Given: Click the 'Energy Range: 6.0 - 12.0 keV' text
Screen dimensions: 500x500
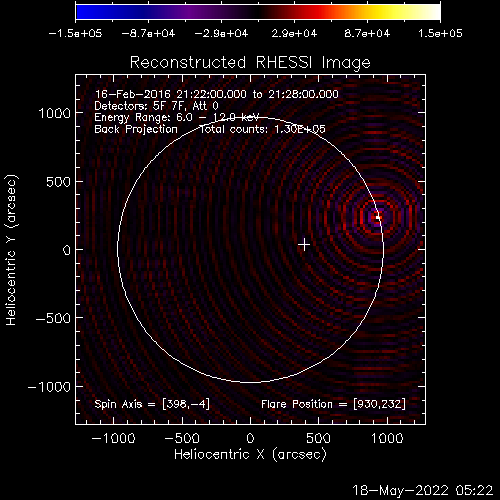Looking at the screenshot, I should pyautogui.click(x=177, y=117).
